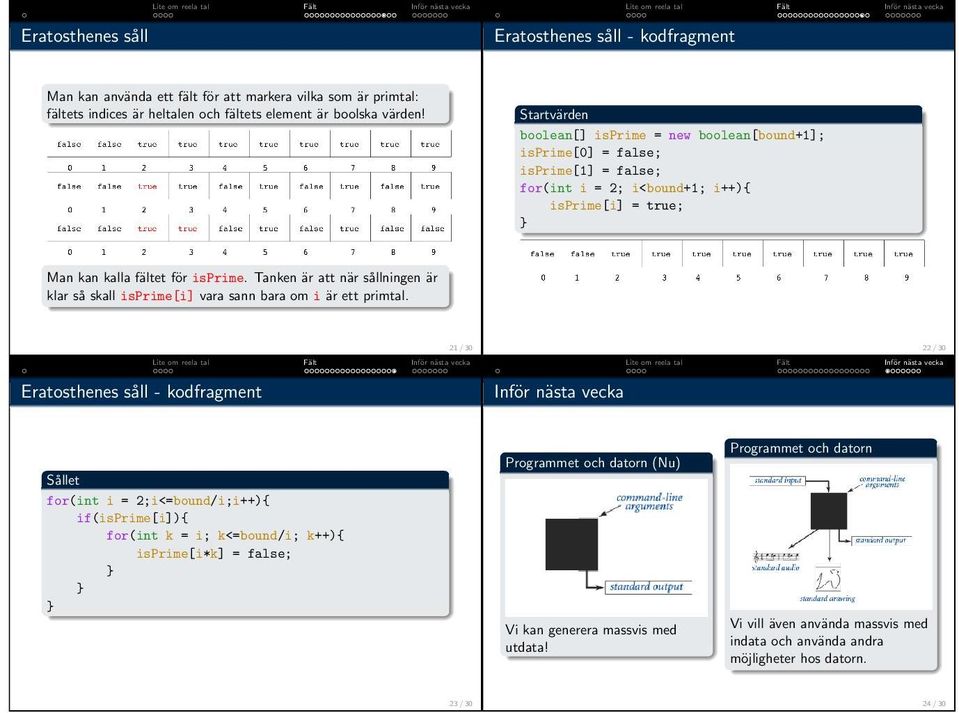Click the statement 'isPrime[i] = true;'
959x713 pixels.
(x=616, y=206)
